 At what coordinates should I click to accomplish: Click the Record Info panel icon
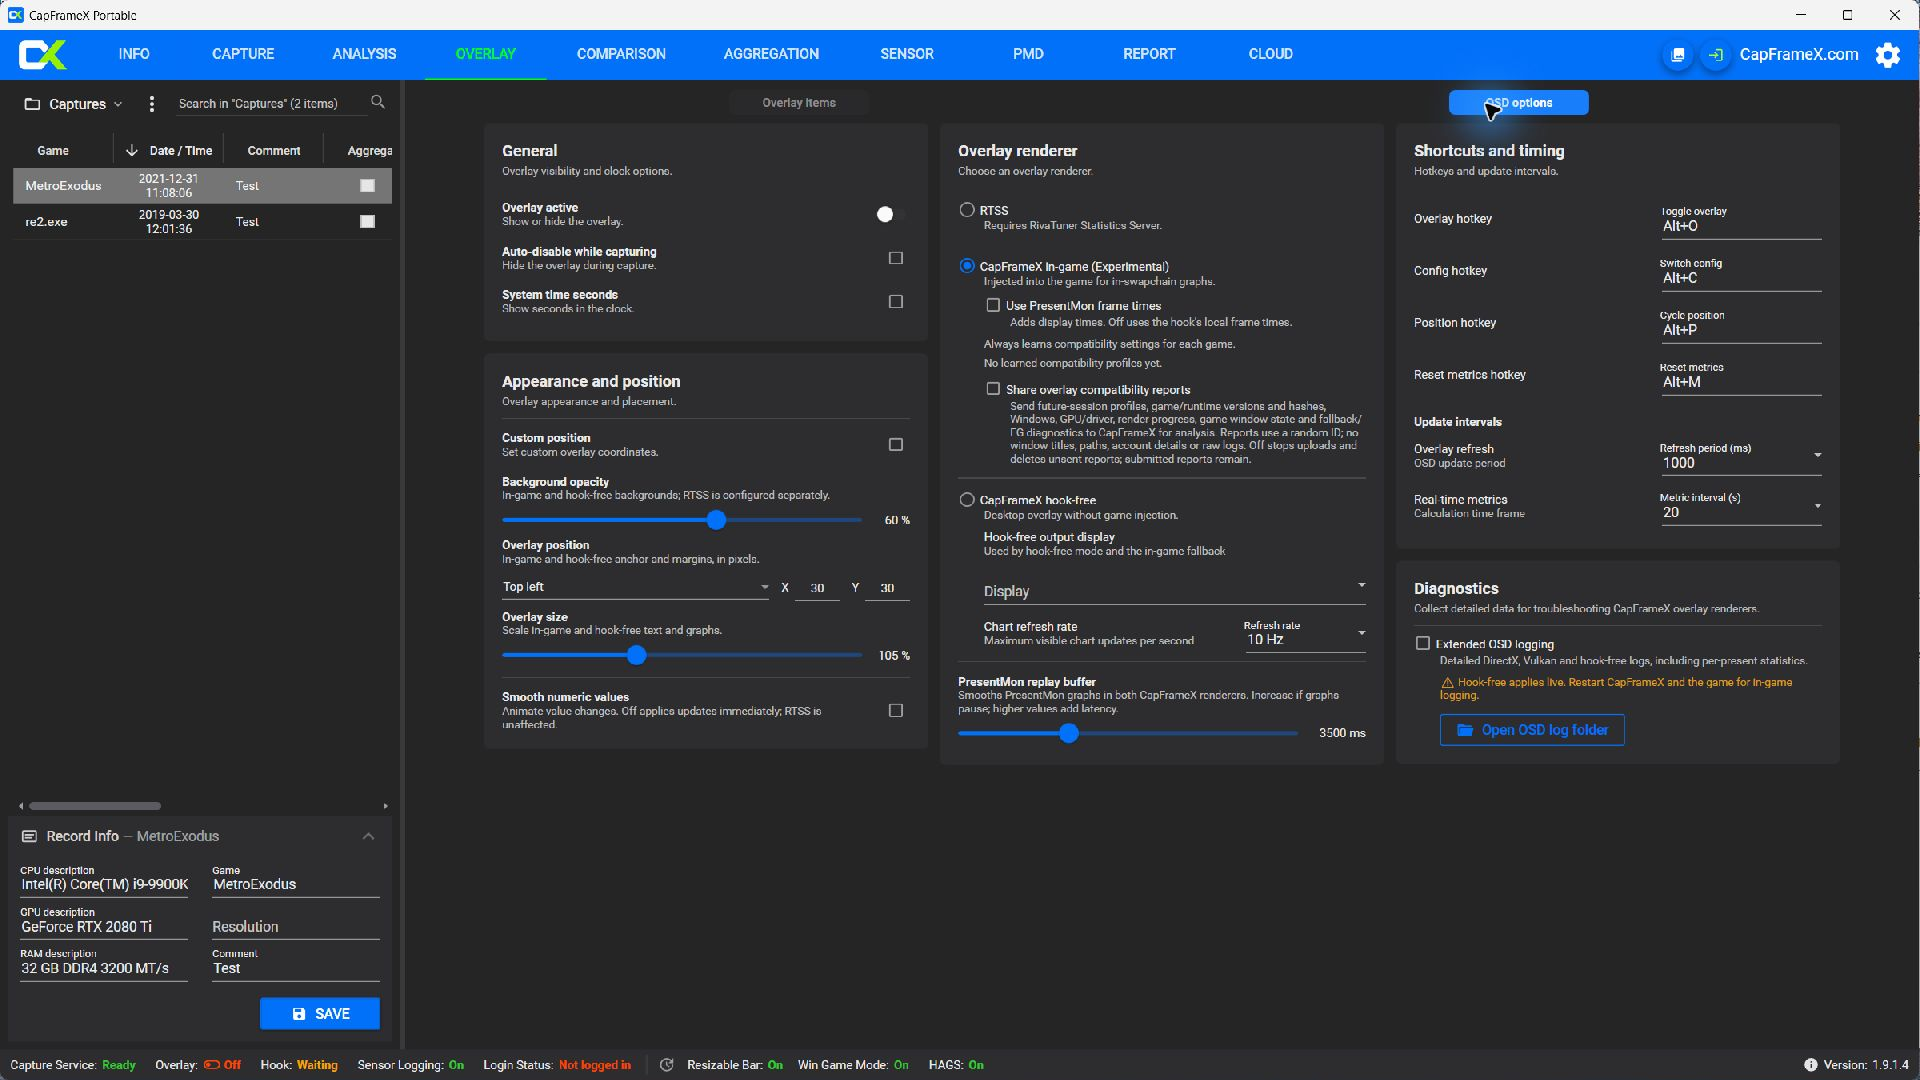[29, 836]
